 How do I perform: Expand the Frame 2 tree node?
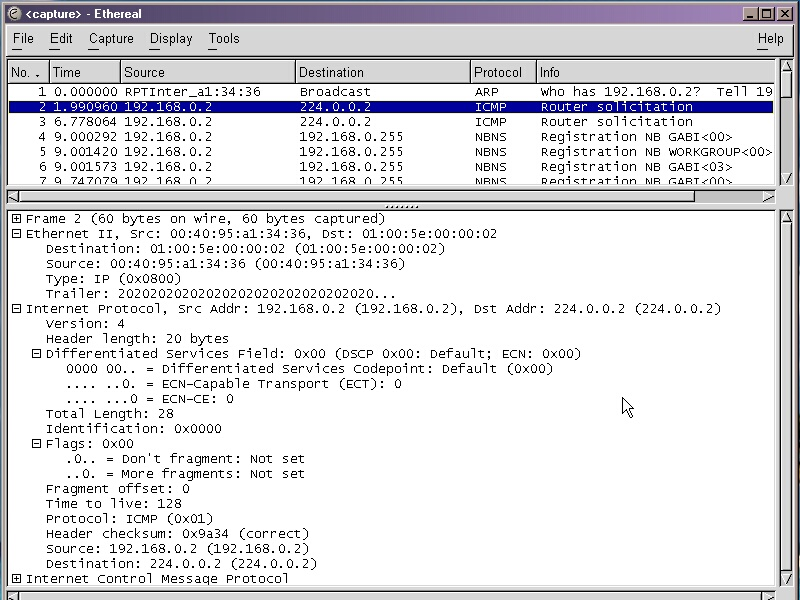click(16, 218)
